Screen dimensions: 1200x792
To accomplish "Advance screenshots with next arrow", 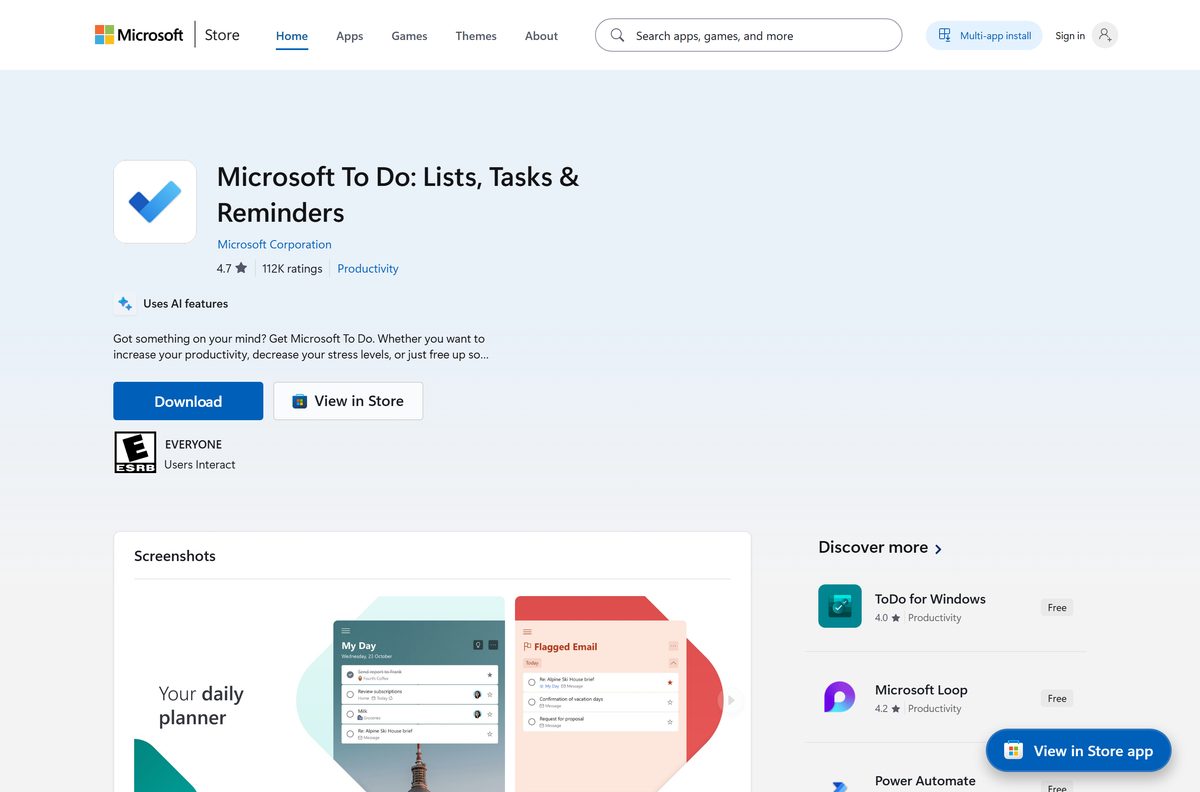I will pyautogui.click(x=731, y=700).
